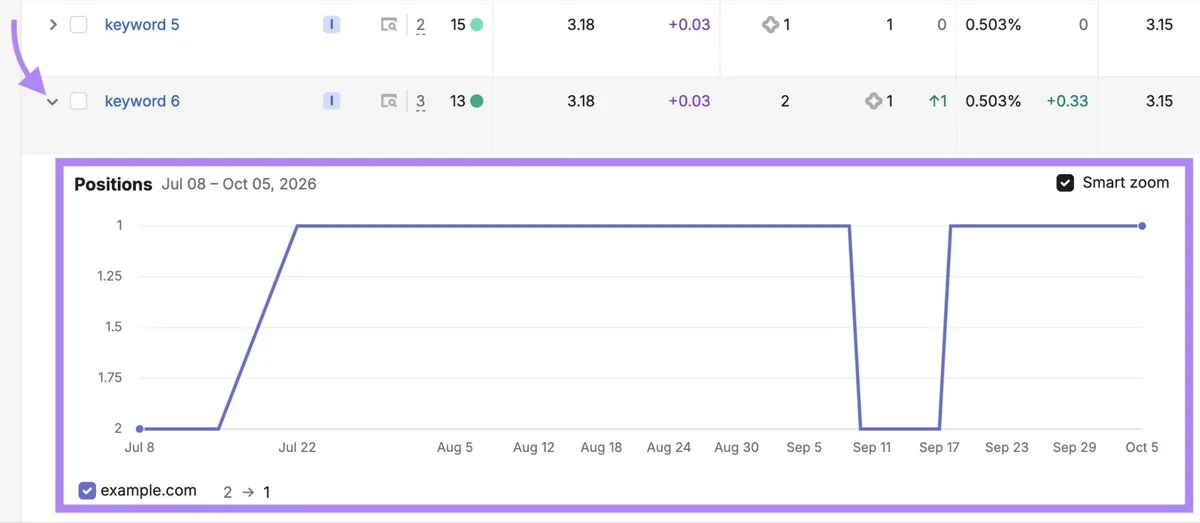This screenshot has height=523, width=1200.
Task: Click the 13 difficulty value for keyword 6
Action: coord(458,101)
